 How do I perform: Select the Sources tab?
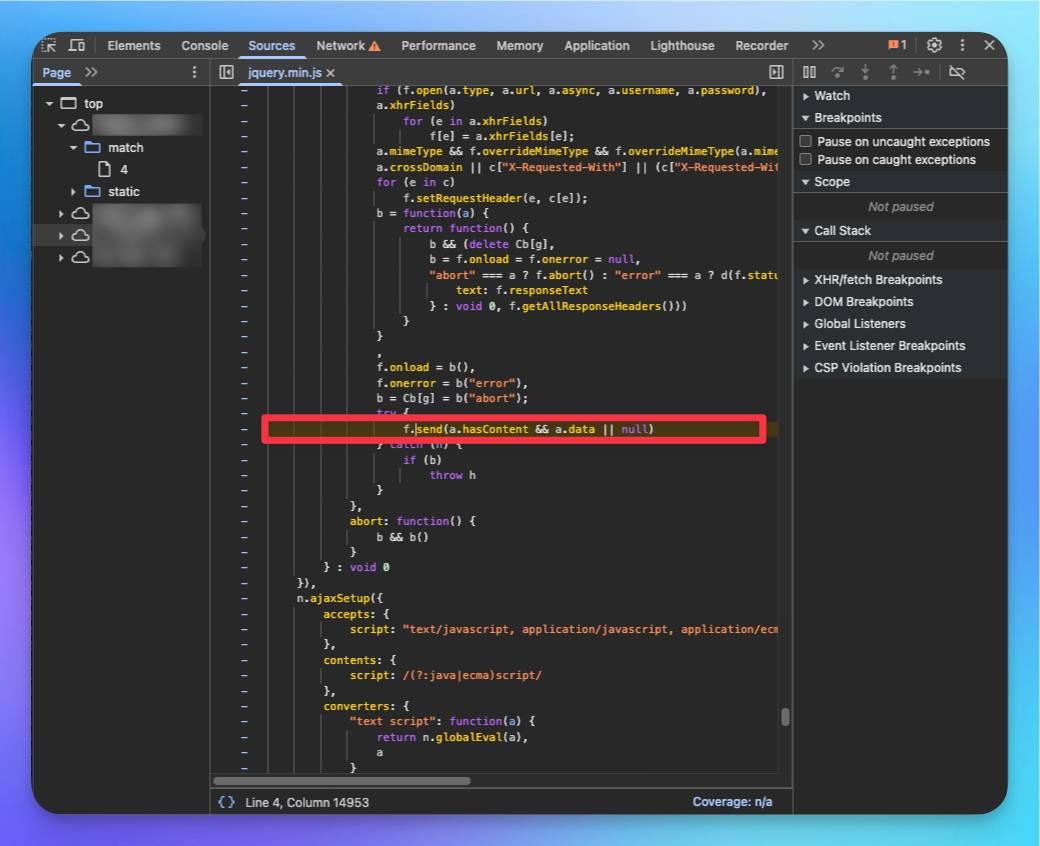[272, 46]
